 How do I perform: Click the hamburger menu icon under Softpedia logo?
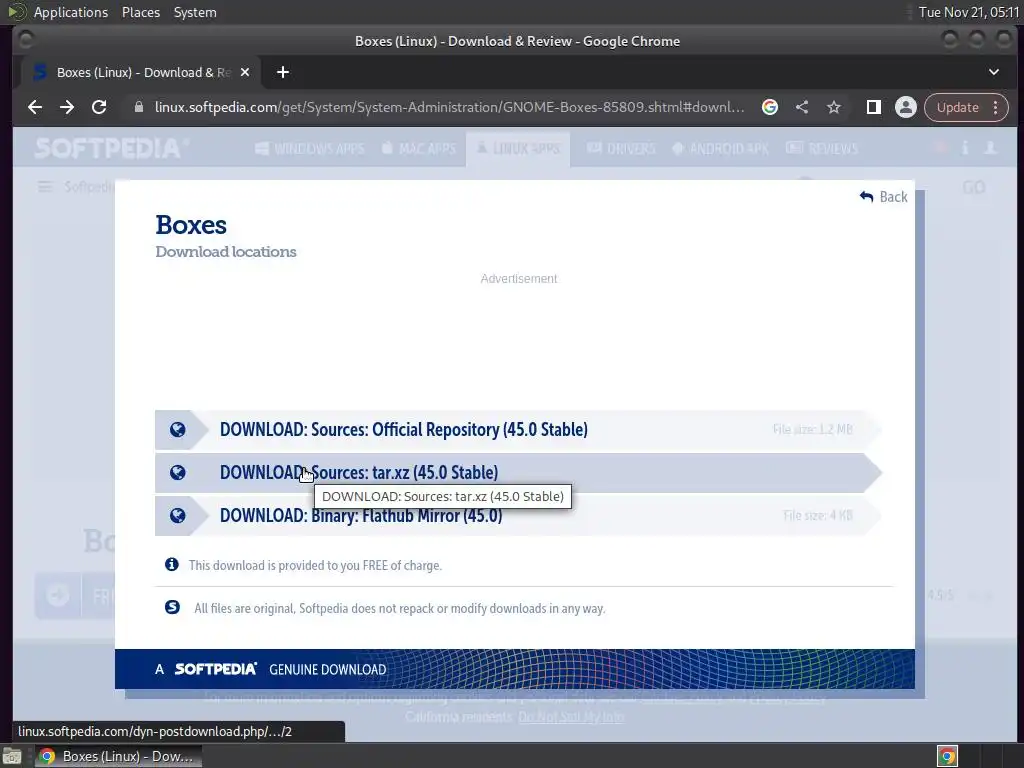[44, 187]
